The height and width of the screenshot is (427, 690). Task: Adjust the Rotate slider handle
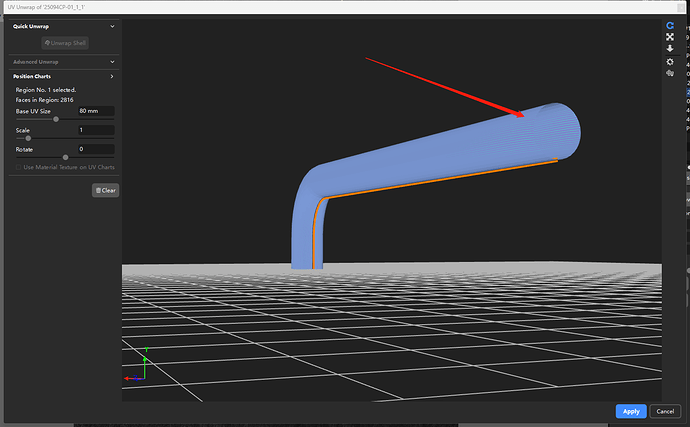click(66, 157)
